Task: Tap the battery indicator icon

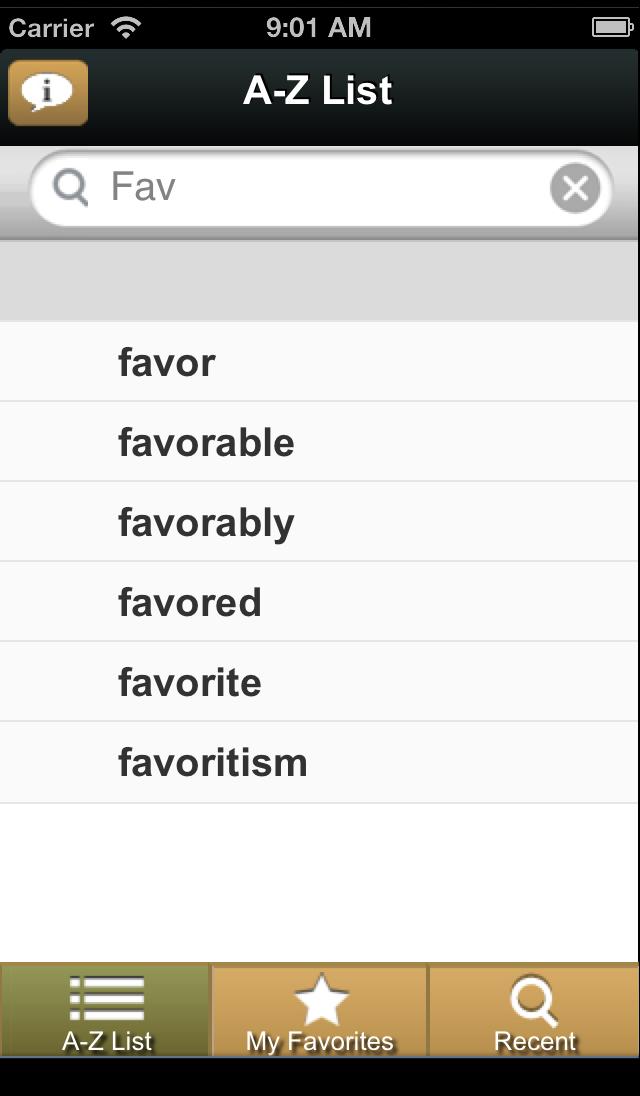Action: (x=611, y=27)
